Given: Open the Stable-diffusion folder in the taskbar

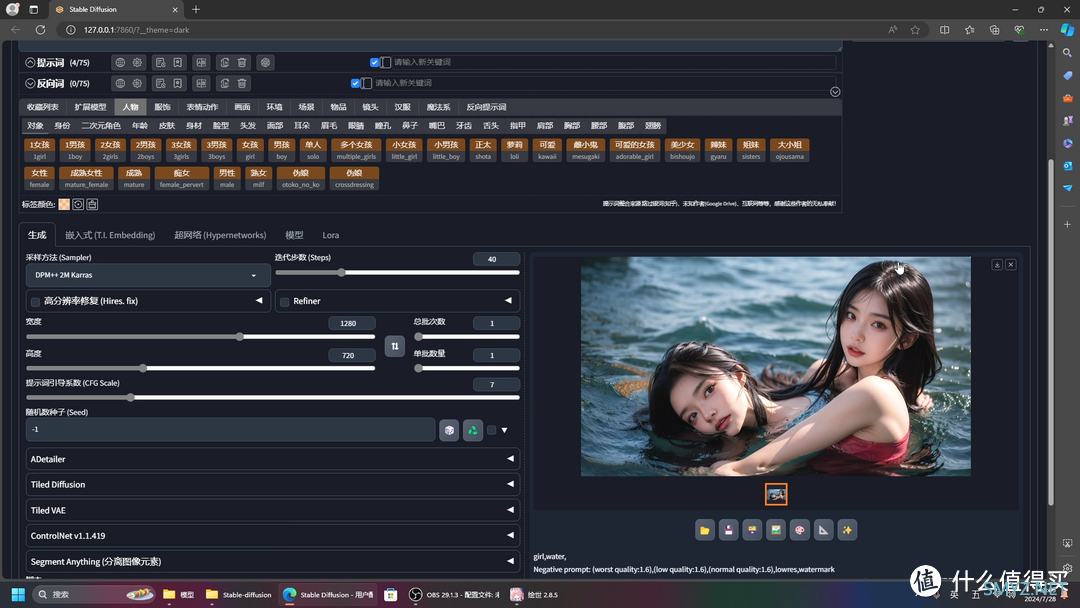Looking at the screenshot, I should point(239,594).
